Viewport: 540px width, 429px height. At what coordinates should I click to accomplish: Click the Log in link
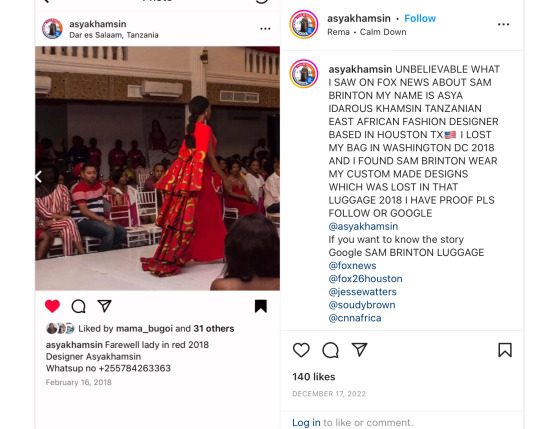point(306,422)
